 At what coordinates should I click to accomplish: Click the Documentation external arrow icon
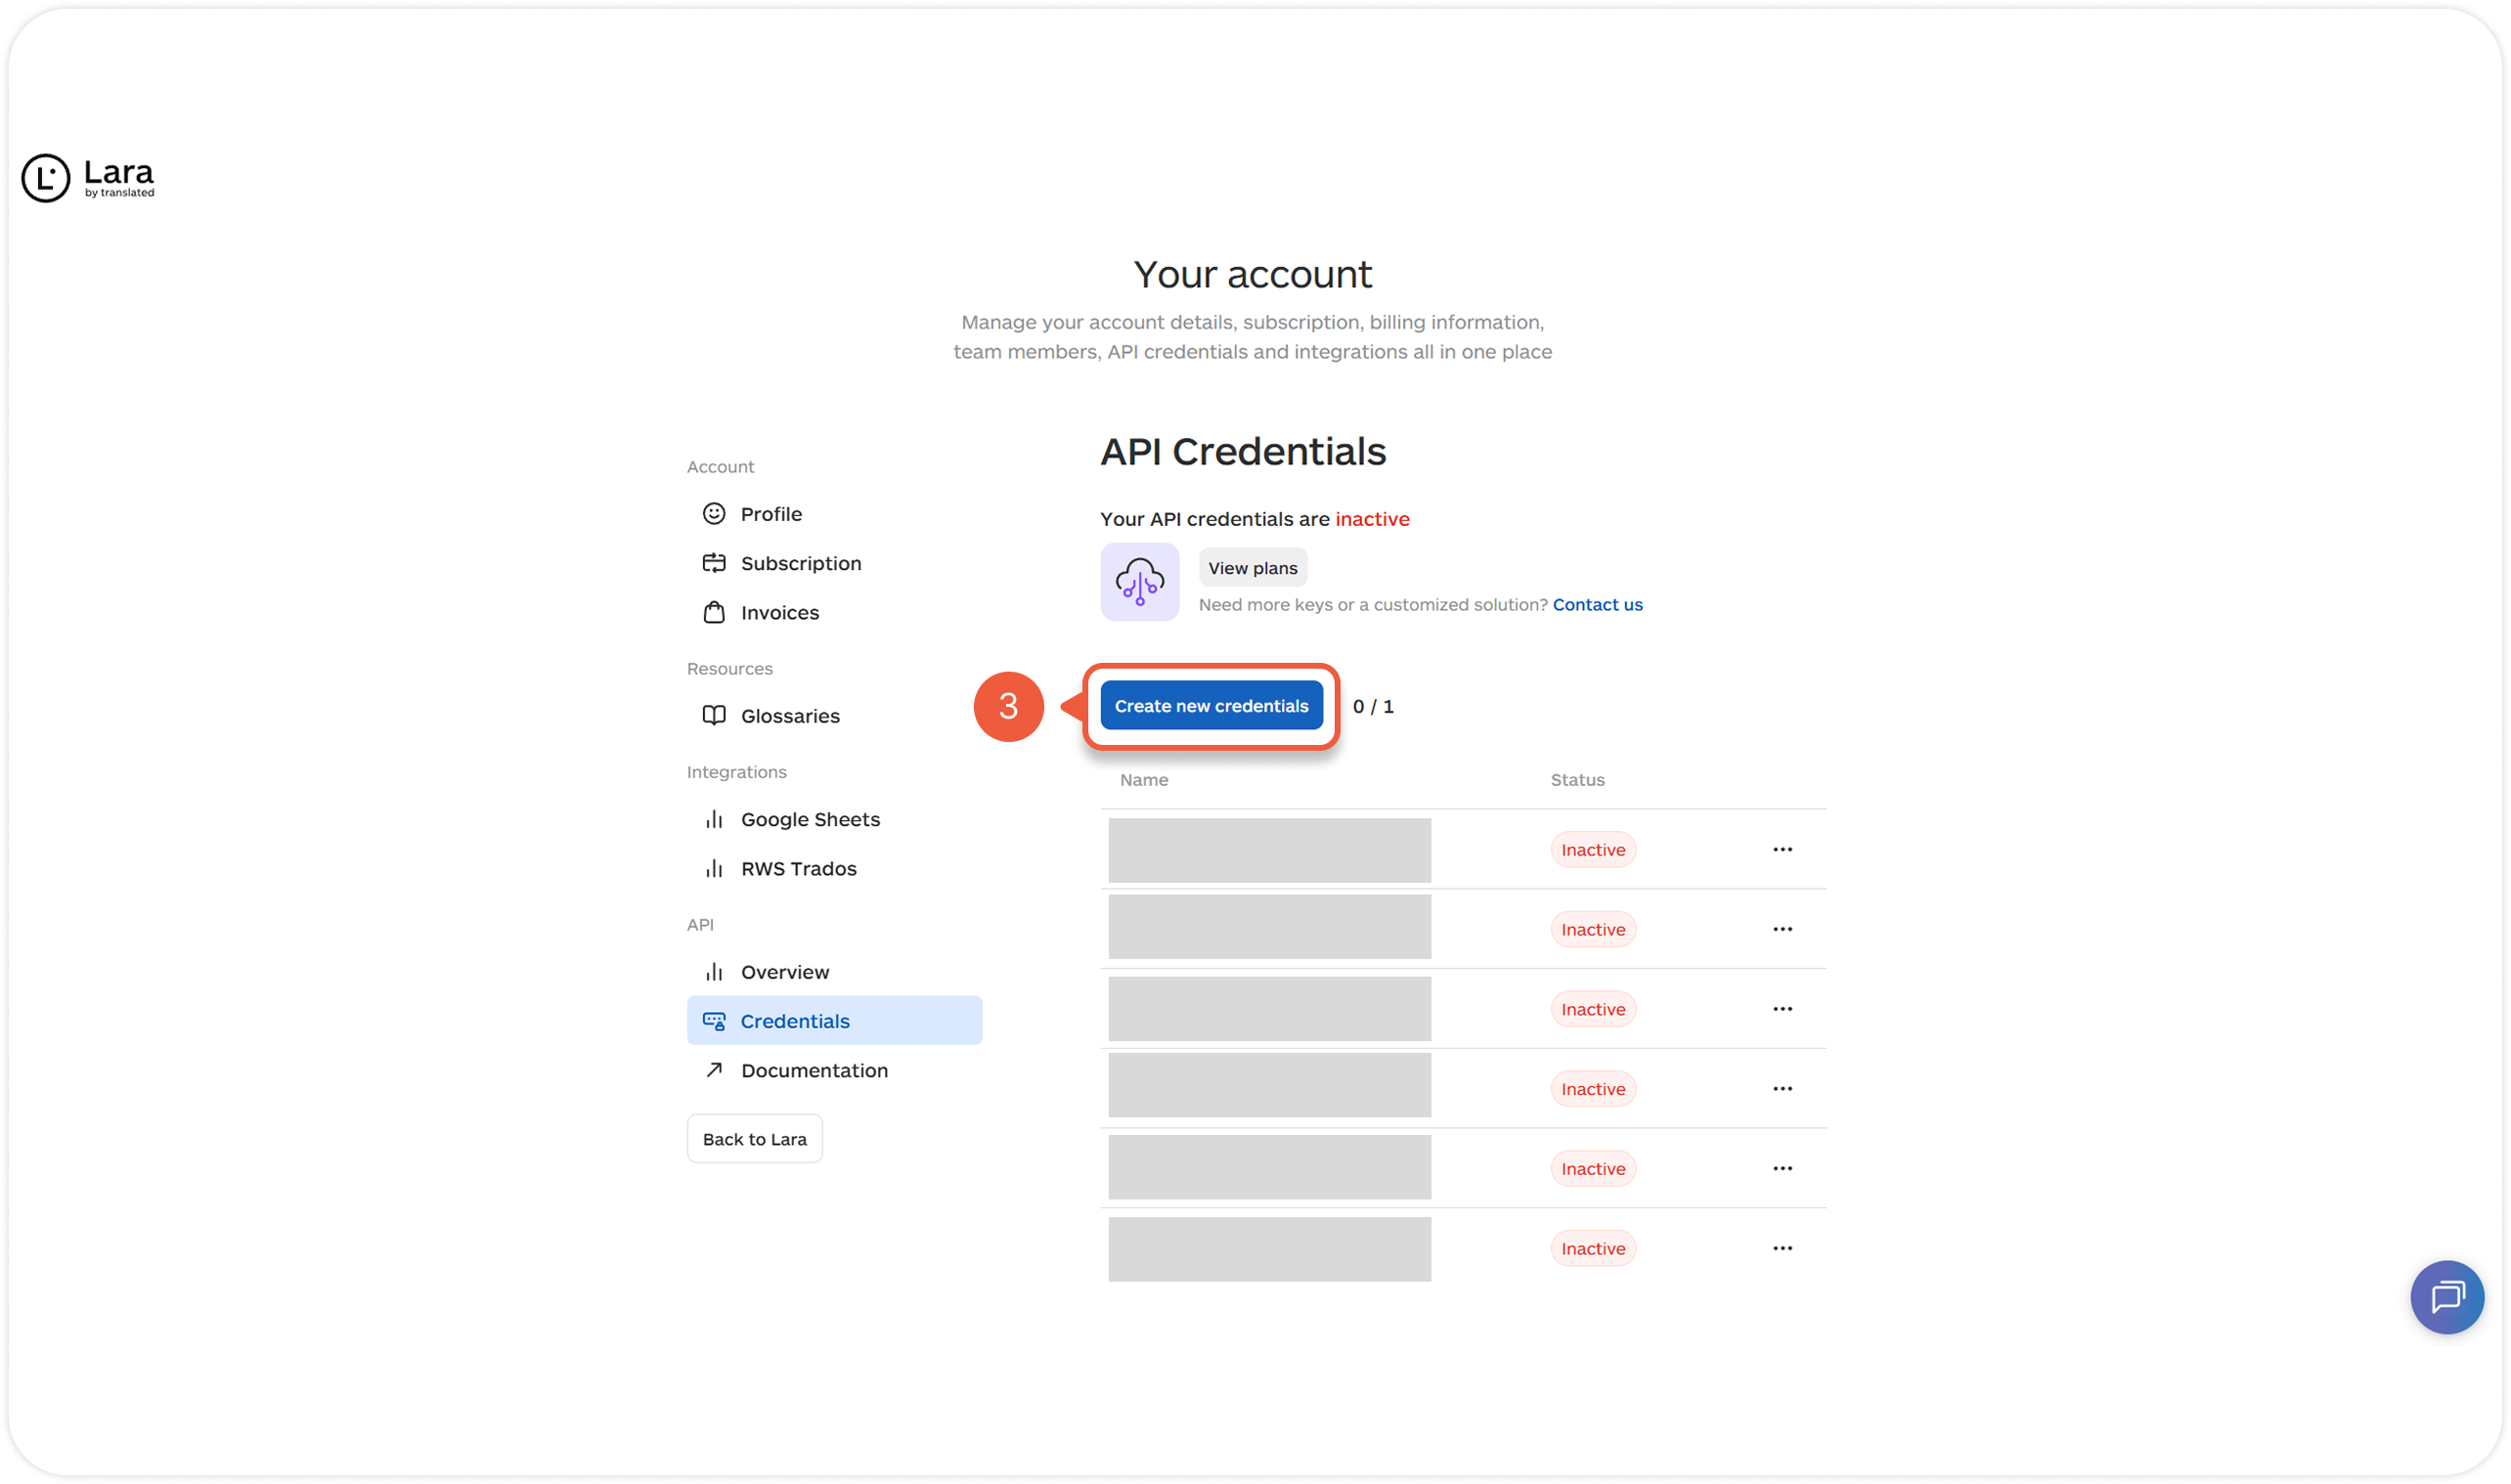tap(714, 1070)
